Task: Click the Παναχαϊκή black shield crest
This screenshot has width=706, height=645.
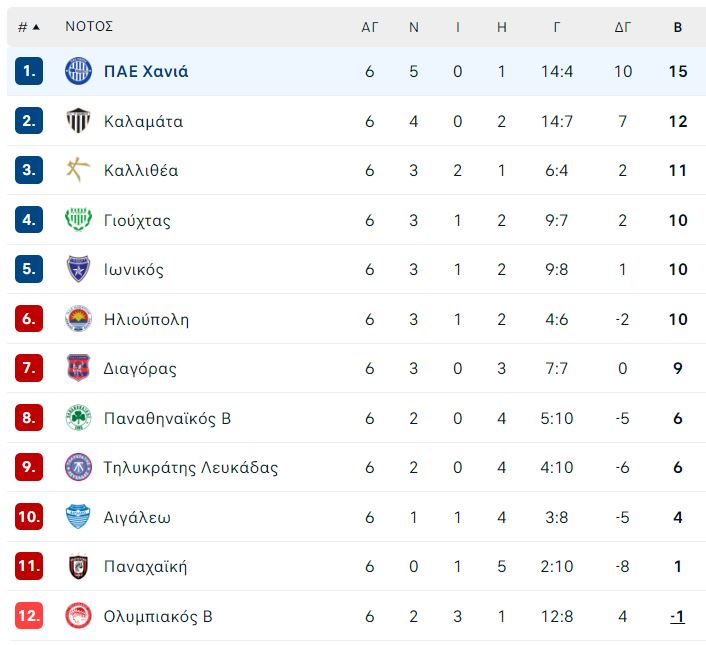Action: (78, 566)
